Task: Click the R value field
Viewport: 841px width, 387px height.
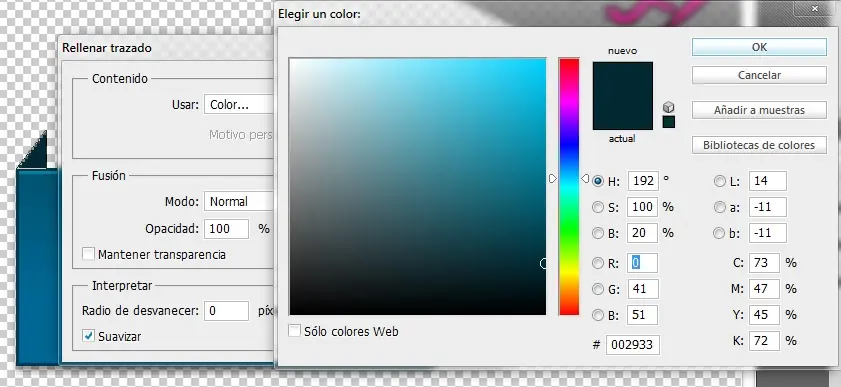Action: 643,263
